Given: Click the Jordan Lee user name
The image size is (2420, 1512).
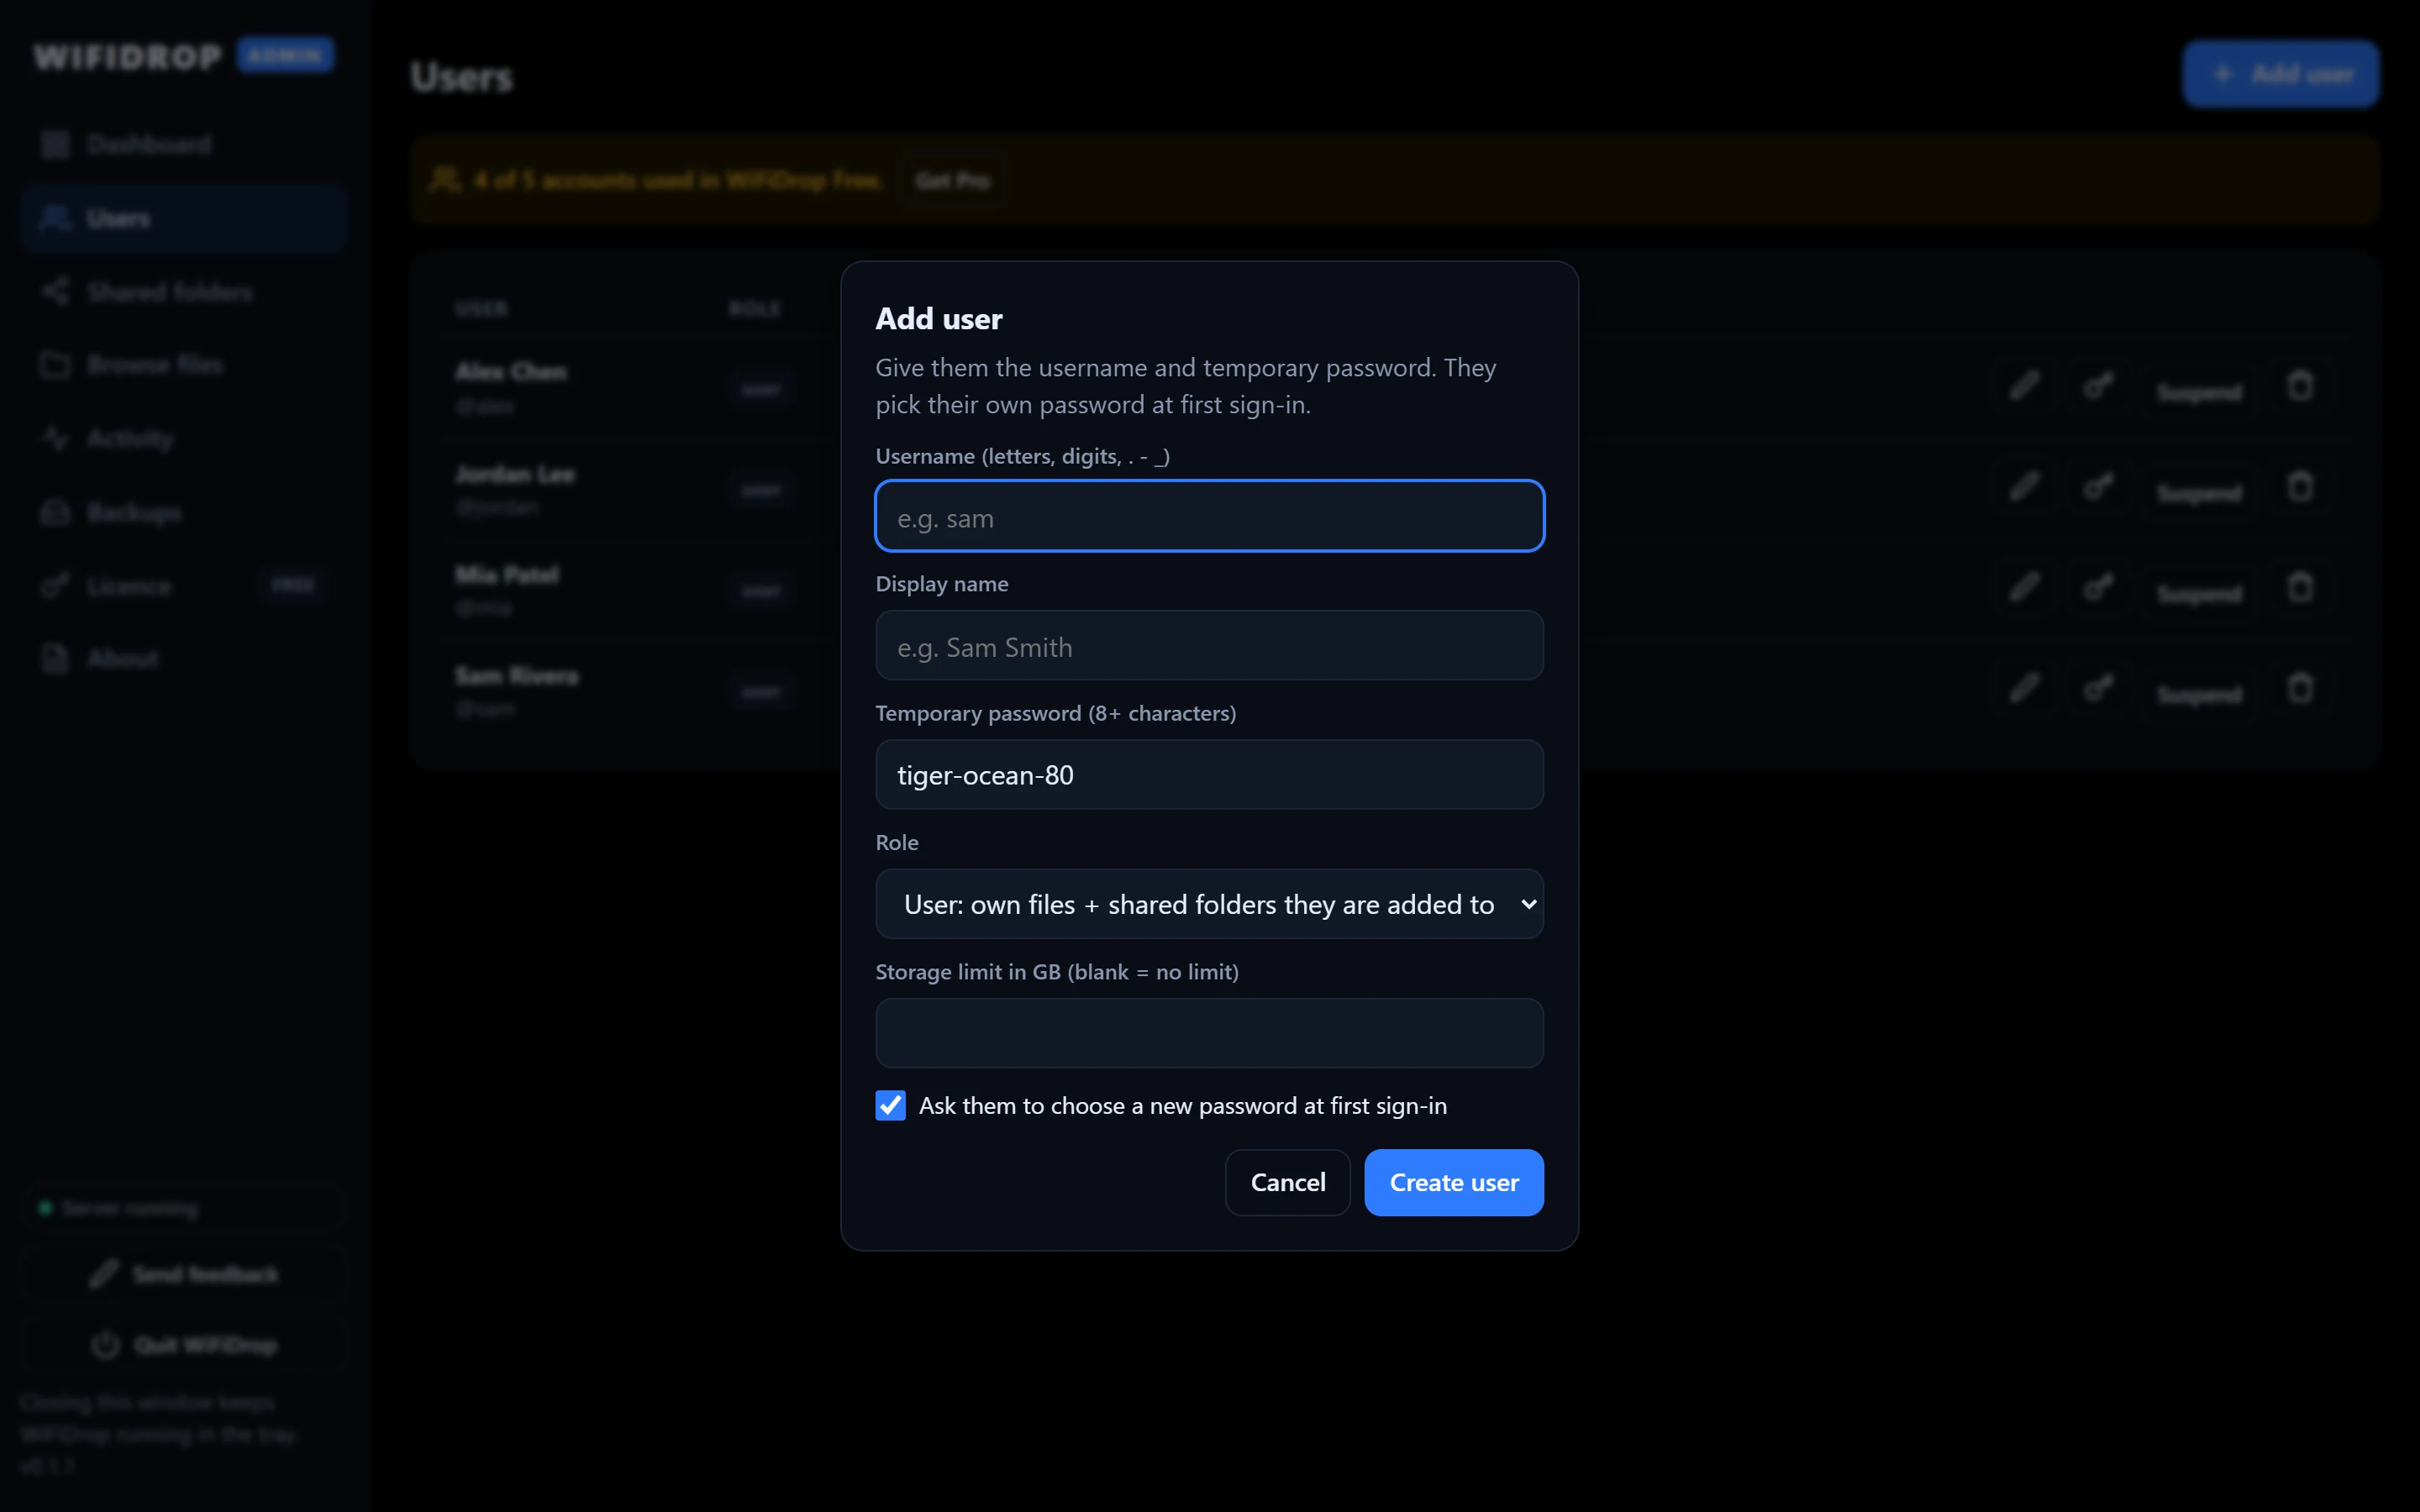Looking at the screenshot, I should coord(515,474).
